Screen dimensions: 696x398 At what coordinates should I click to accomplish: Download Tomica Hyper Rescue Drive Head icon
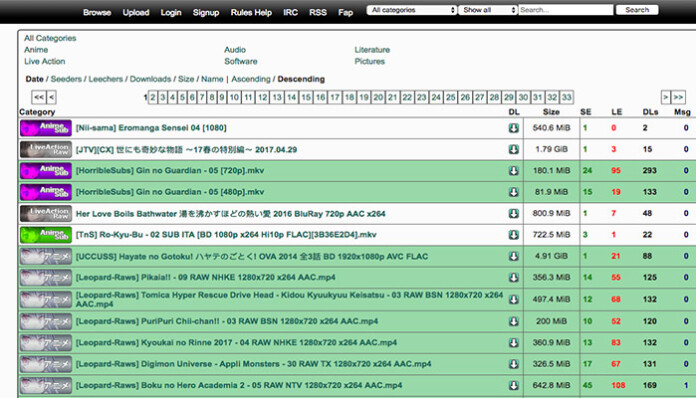point(514,299)
